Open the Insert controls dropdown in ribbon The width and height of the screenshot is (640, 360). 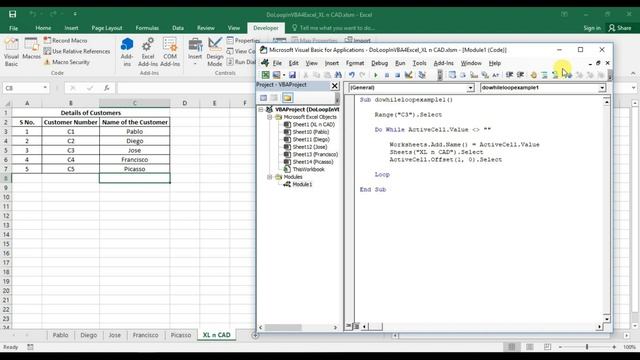[195, 52]
